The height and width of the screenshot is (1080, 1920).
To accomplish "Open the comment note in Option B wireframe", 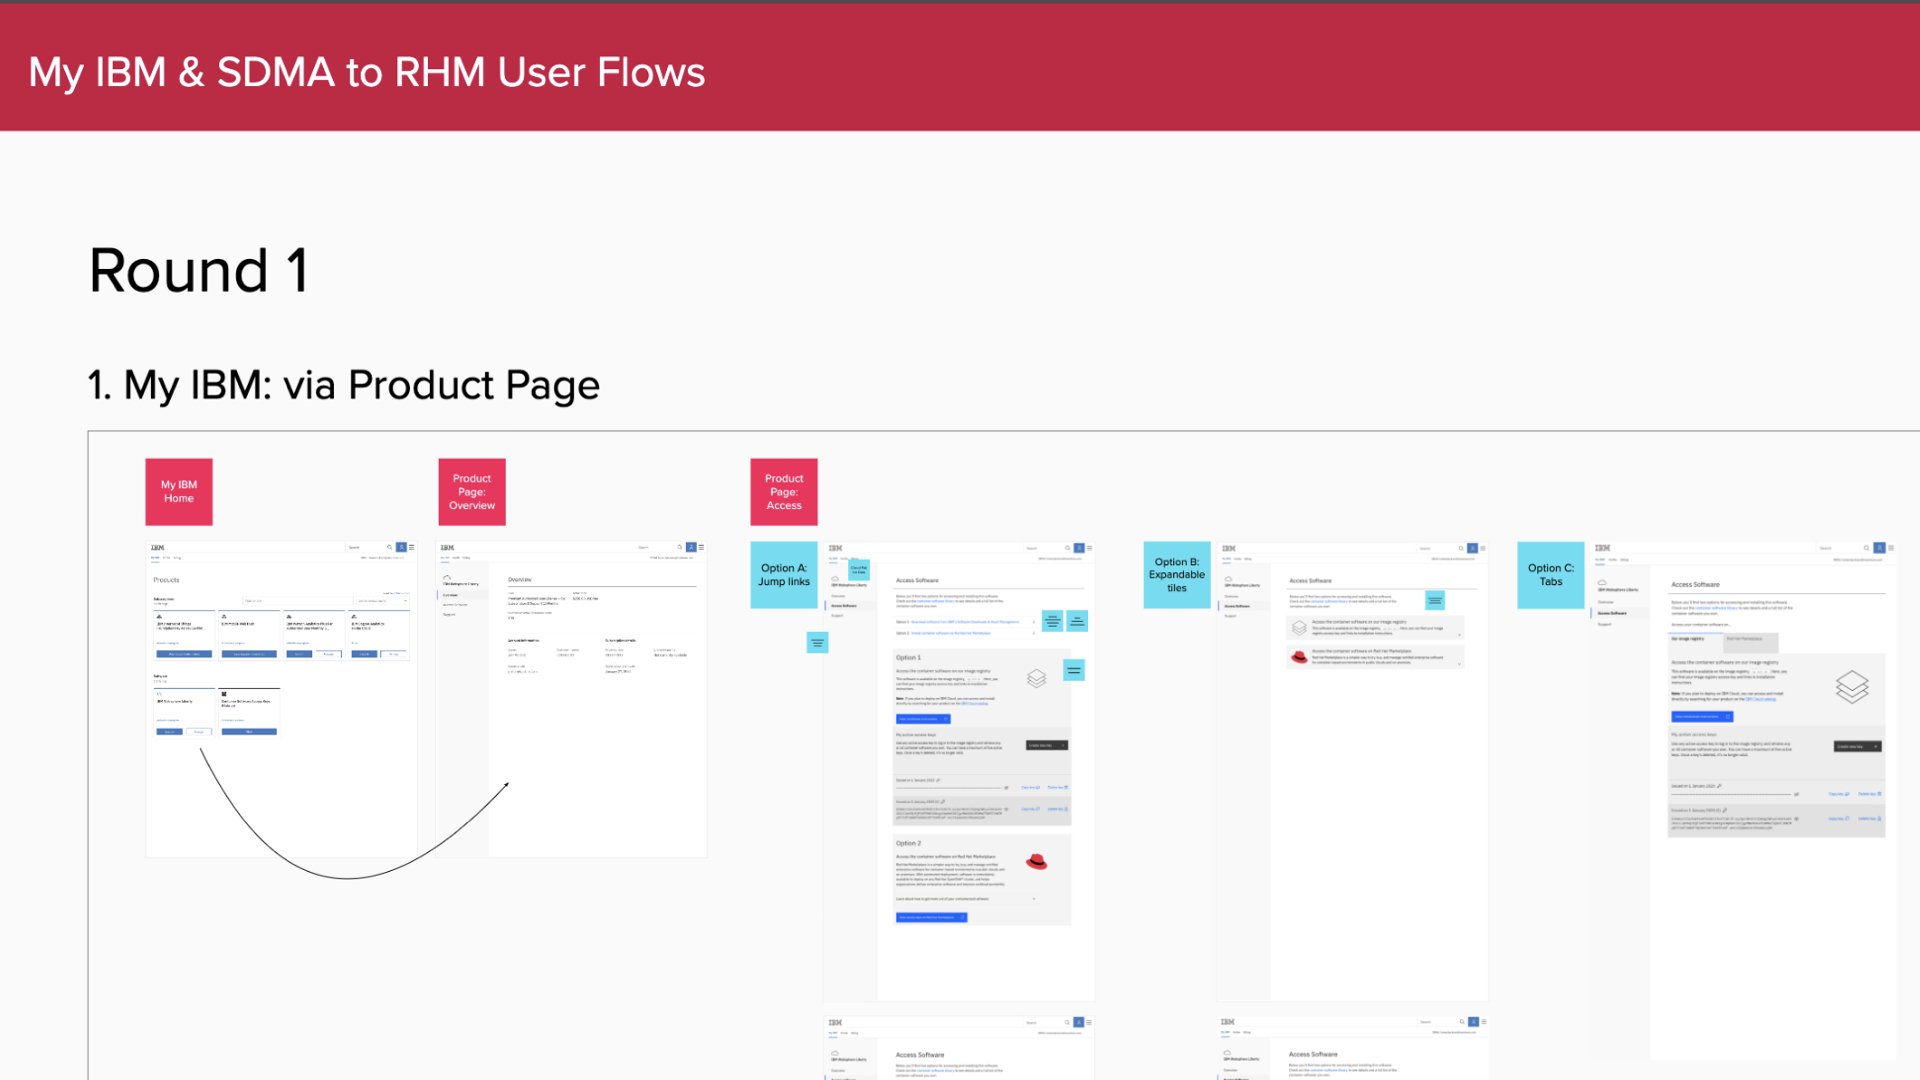I will click(1435, 601).
